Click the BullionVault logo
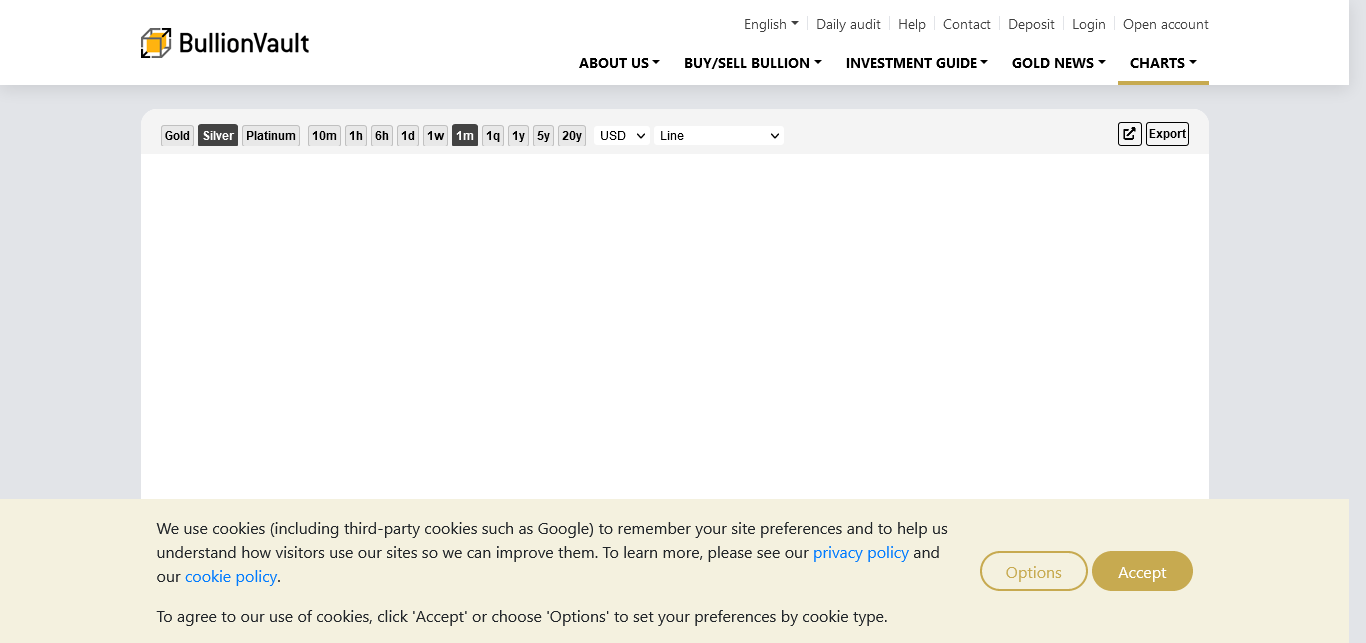This screenshot has width=1366, height=643. pos(225,43)
